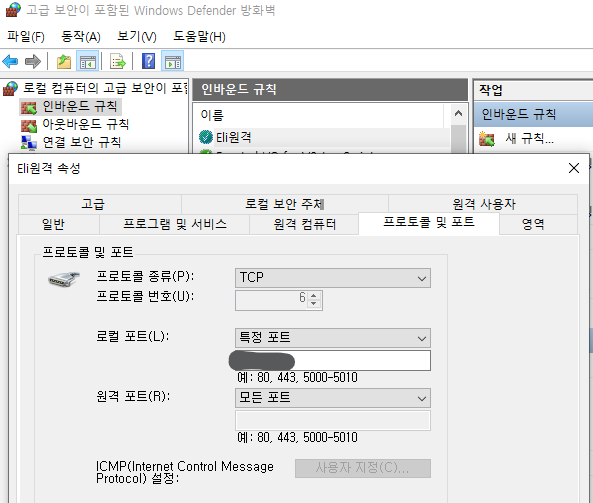Click the firewall icon in the title bar
The height and width of the screenshot is (503, 593).
13,10
